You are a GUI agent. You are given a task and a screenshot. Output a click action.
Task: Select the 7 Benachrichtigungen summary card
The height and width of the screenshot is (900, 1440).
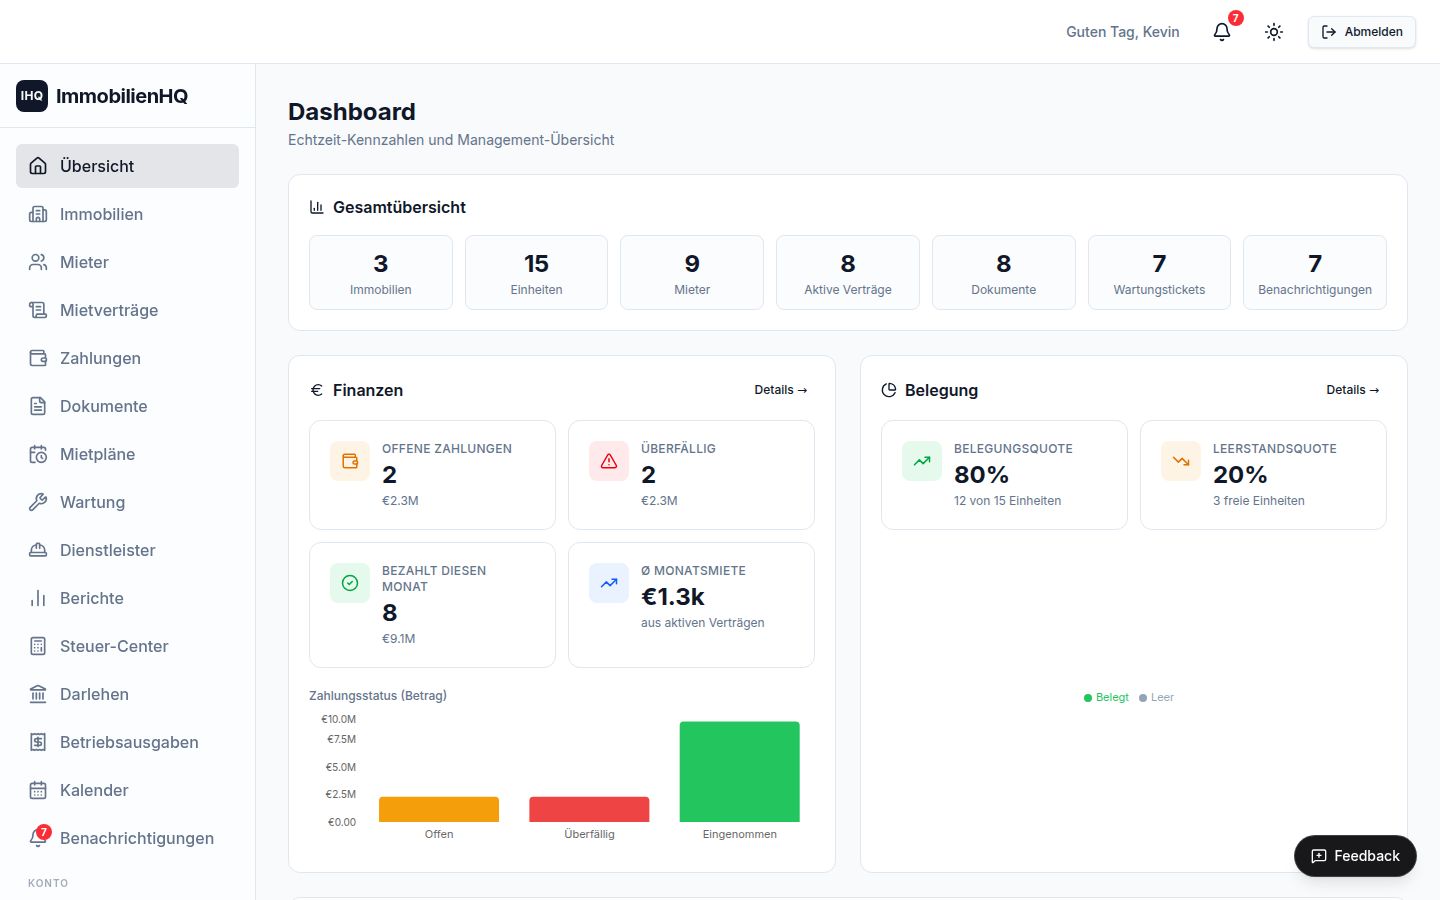(1315, 272)
